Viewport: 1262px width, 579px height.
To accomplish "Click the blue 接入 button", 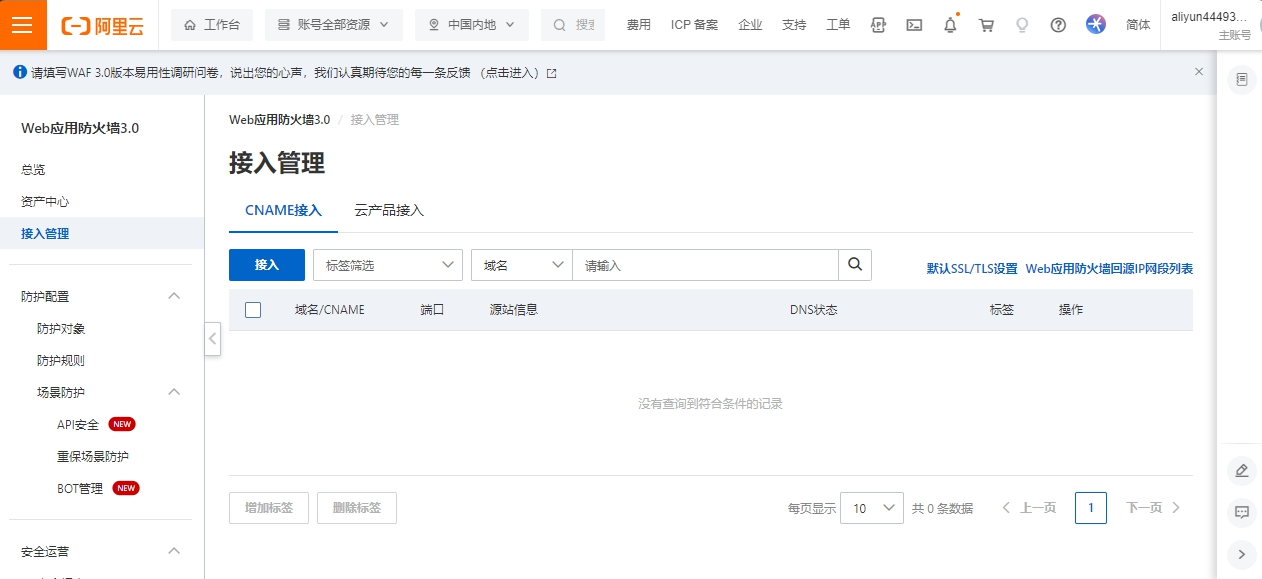I will pyautogui.click(x=267, y=265).
